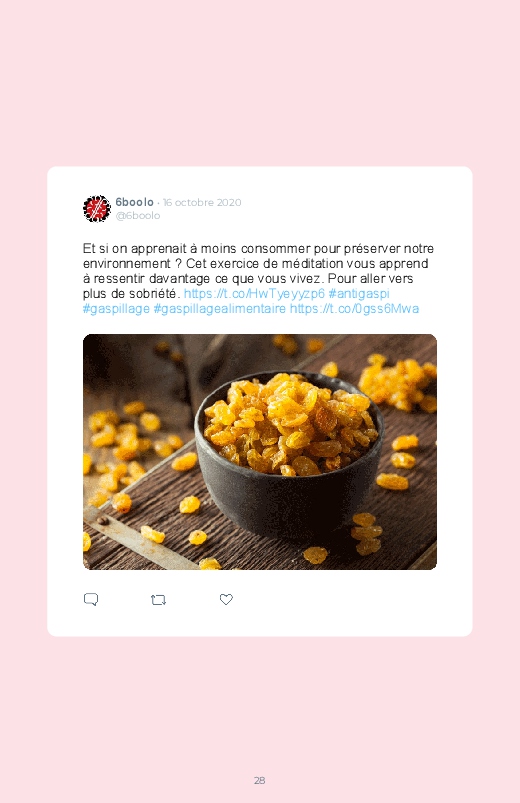Retweet the 6boolo post
Viewport: 520px width, 803px height.
point(158,600)
